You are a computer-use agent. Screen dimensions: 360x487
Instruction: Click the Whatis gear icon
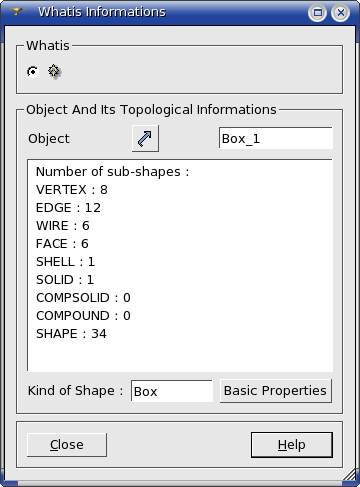[54, 71]
